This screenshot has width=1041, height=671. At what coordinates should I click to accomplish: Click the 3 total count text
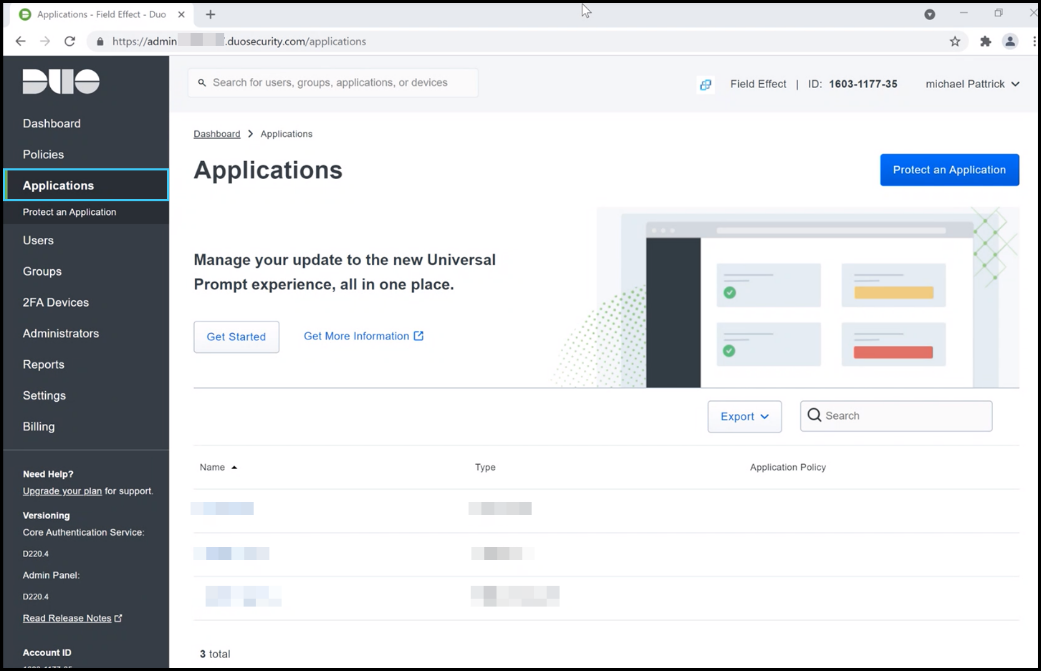(215, 654)
